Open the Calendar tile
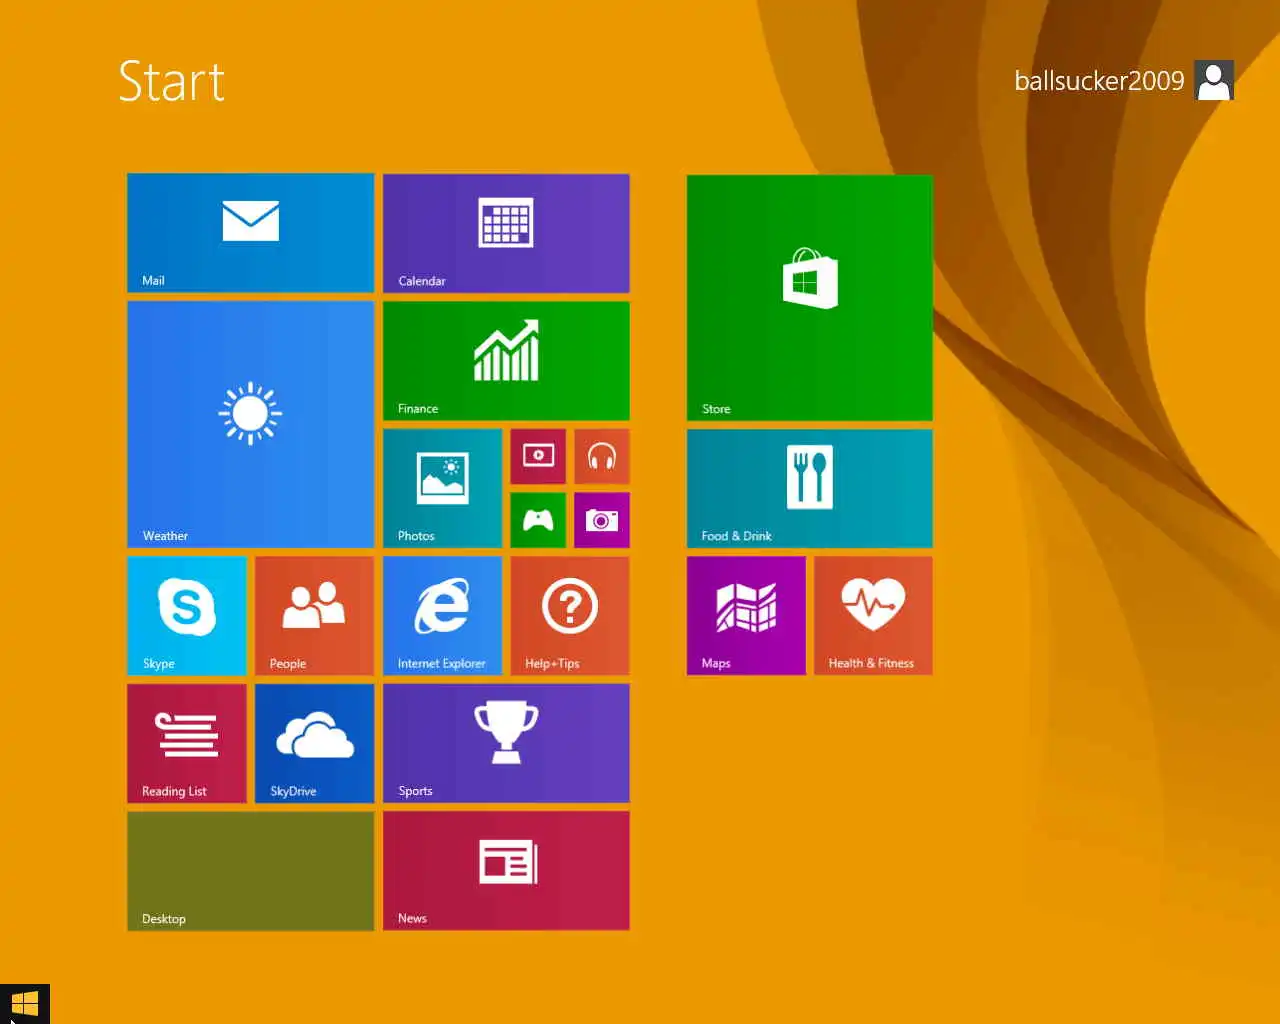The height and width of the screenshot is (1024, 1280). point(506,233)
